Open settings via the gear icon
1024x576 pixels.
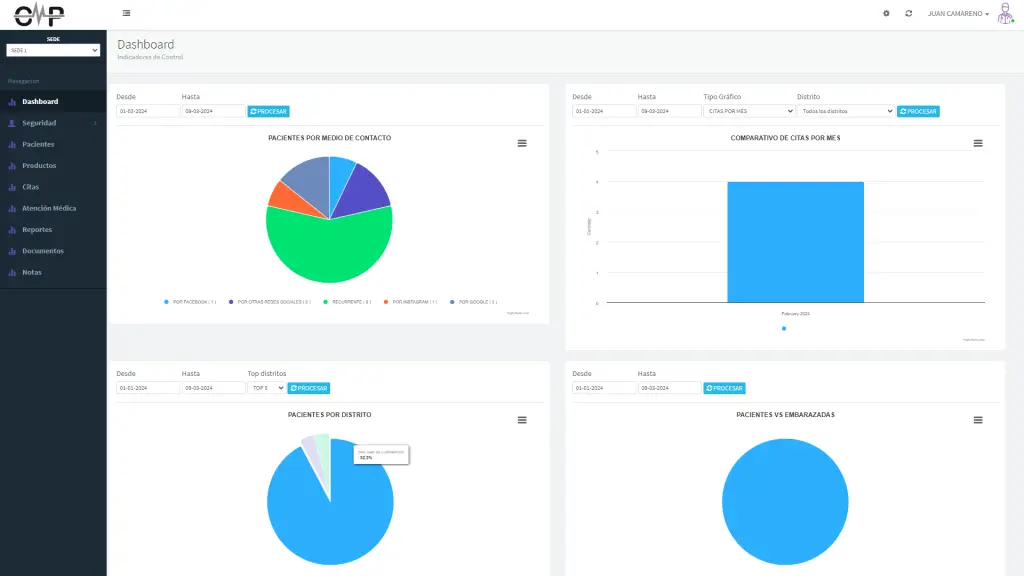(886, 14)
